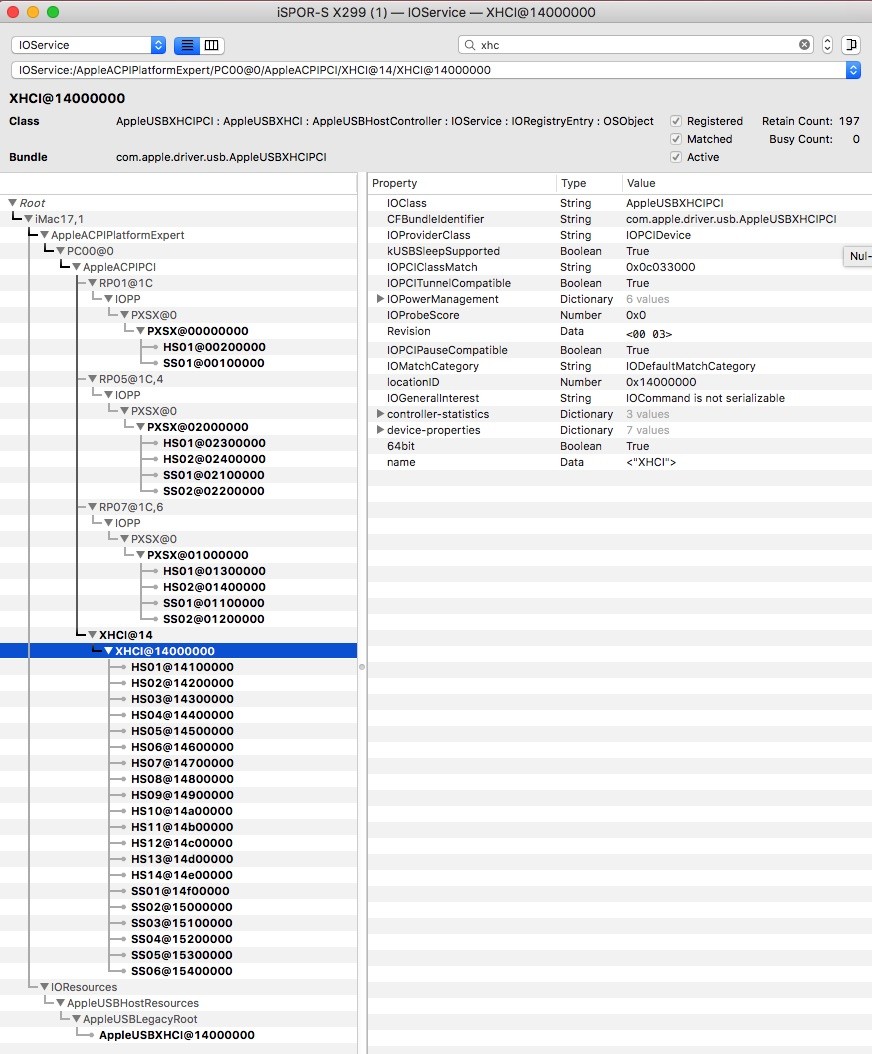Click the search results stepper arrows
This screenshot has width=872, height=1054.
click(x=827, y=45)
